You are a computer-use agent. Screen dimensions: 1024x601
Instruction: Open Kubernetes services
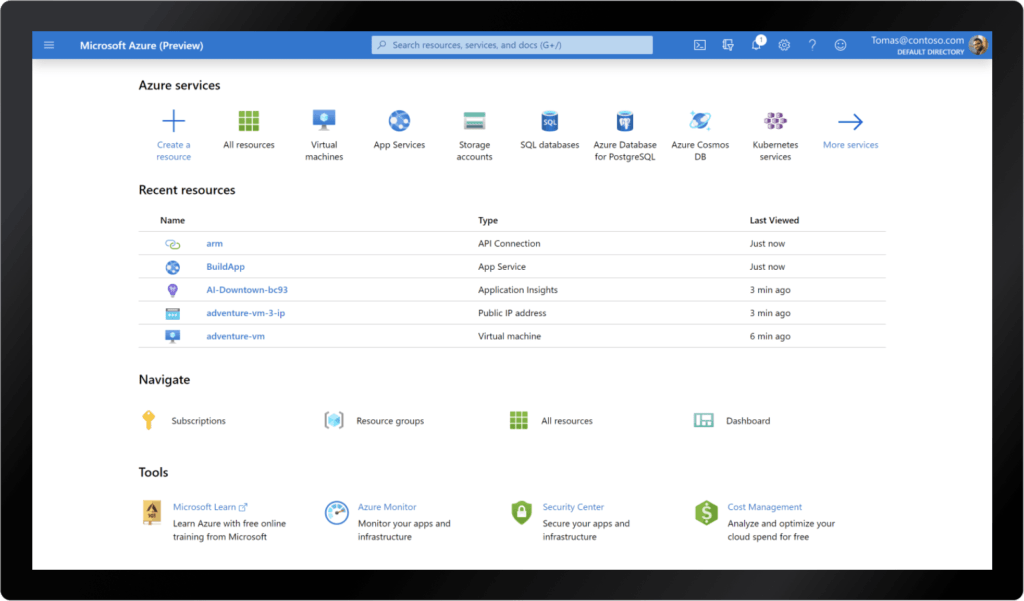pyautogui.click(x=775, y=120)
